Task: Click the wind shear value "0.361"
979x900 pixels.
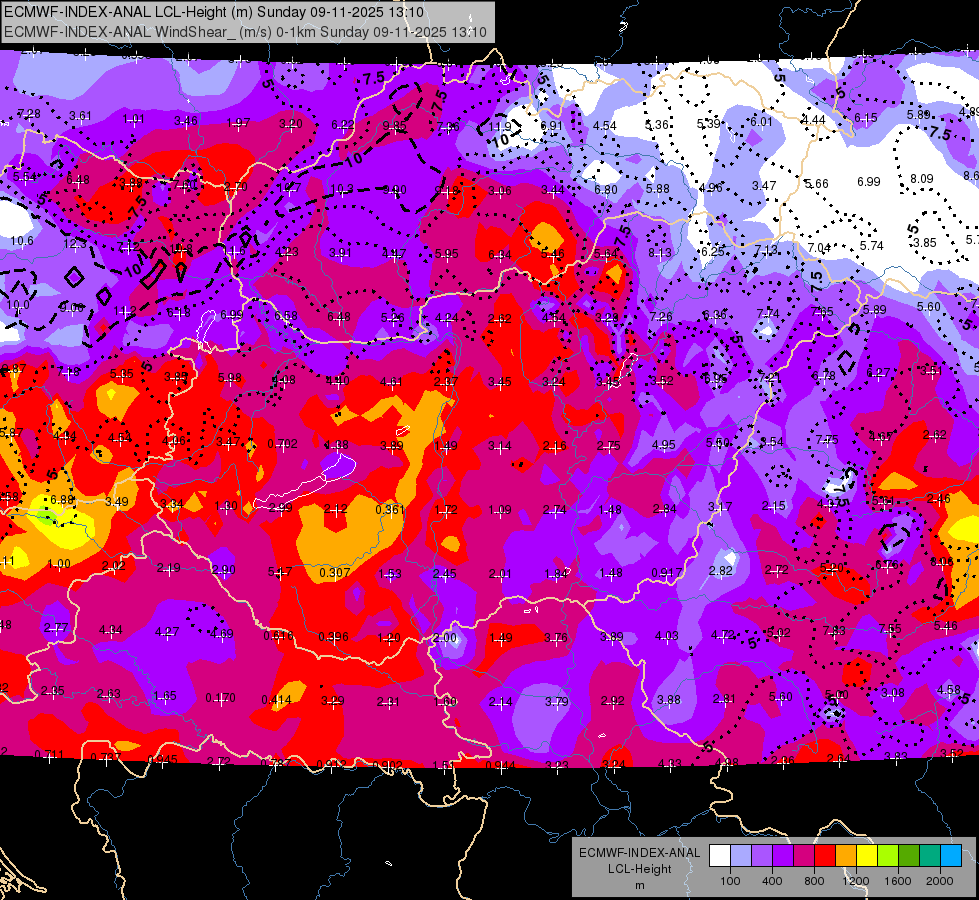Action: coord(390,510)
